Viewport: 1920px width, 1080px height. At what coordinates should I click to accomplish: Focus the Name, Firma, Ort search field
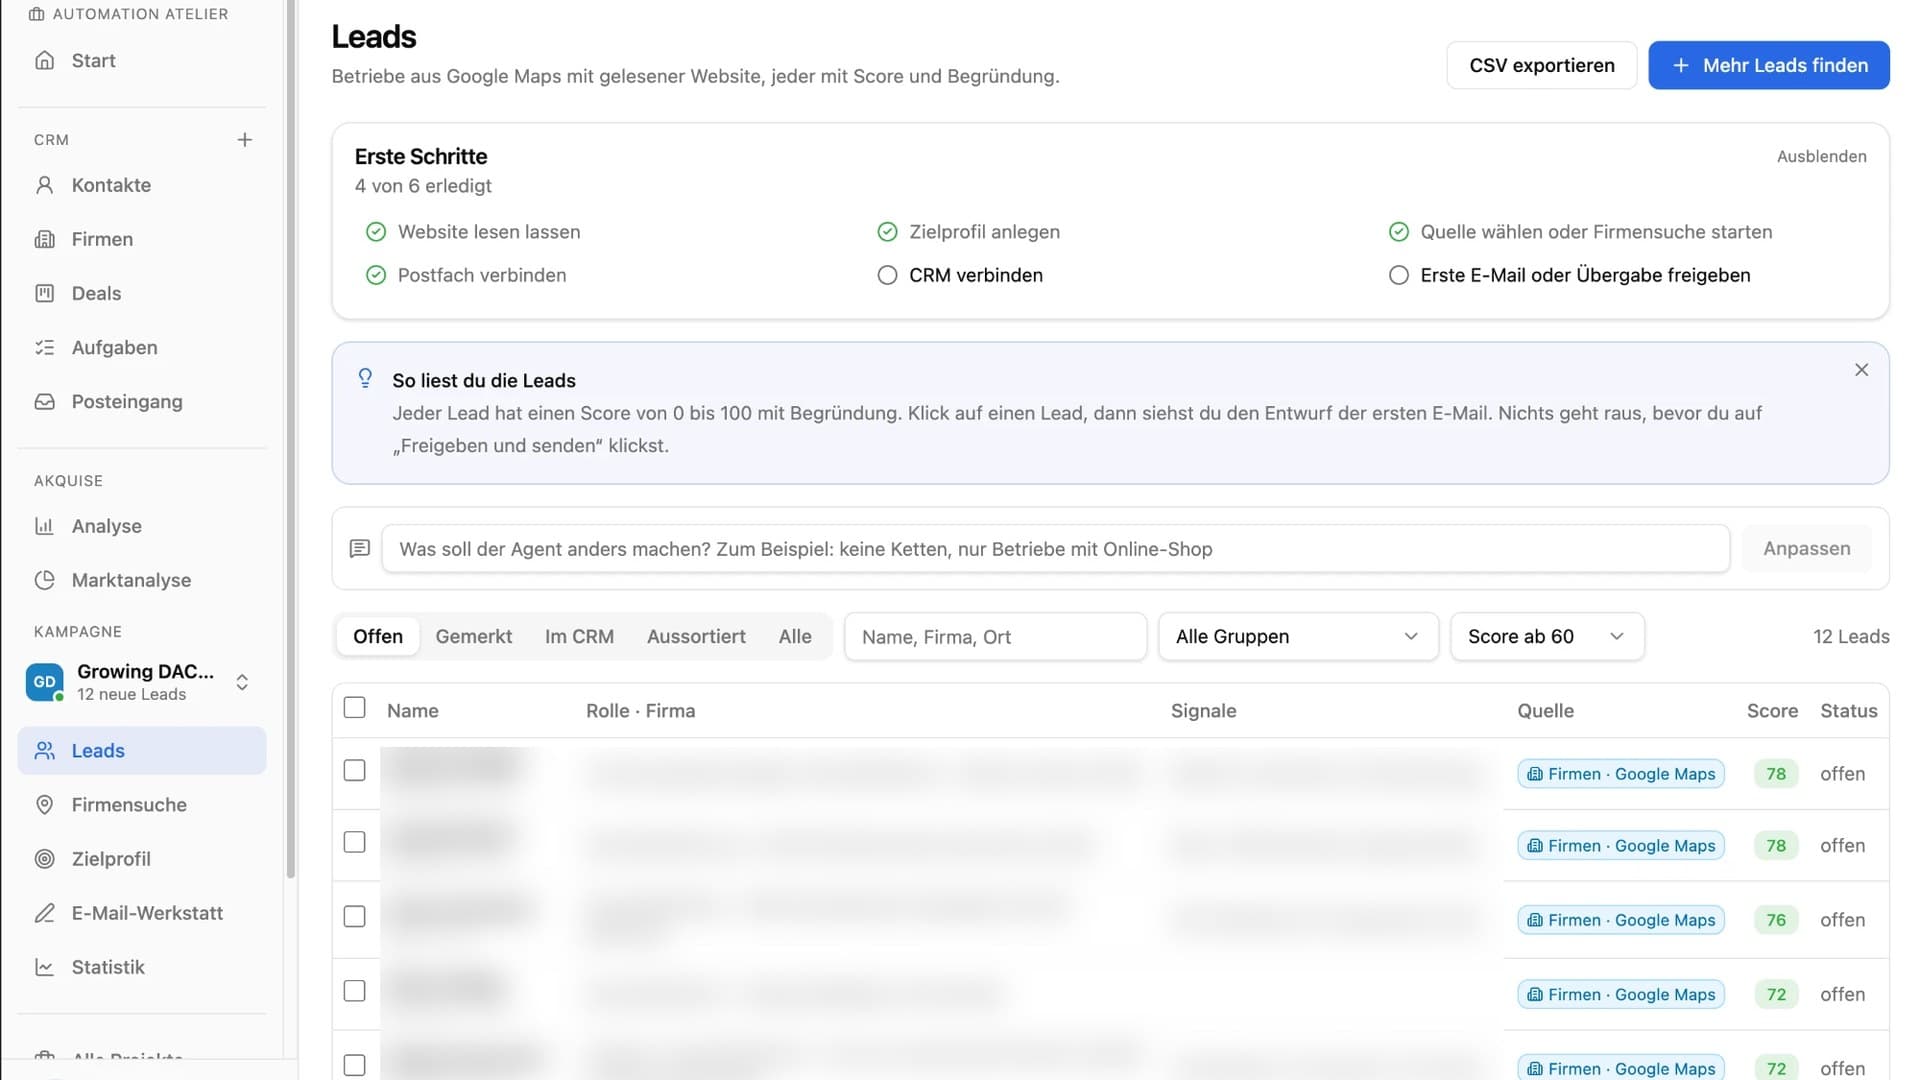[995, 636]
